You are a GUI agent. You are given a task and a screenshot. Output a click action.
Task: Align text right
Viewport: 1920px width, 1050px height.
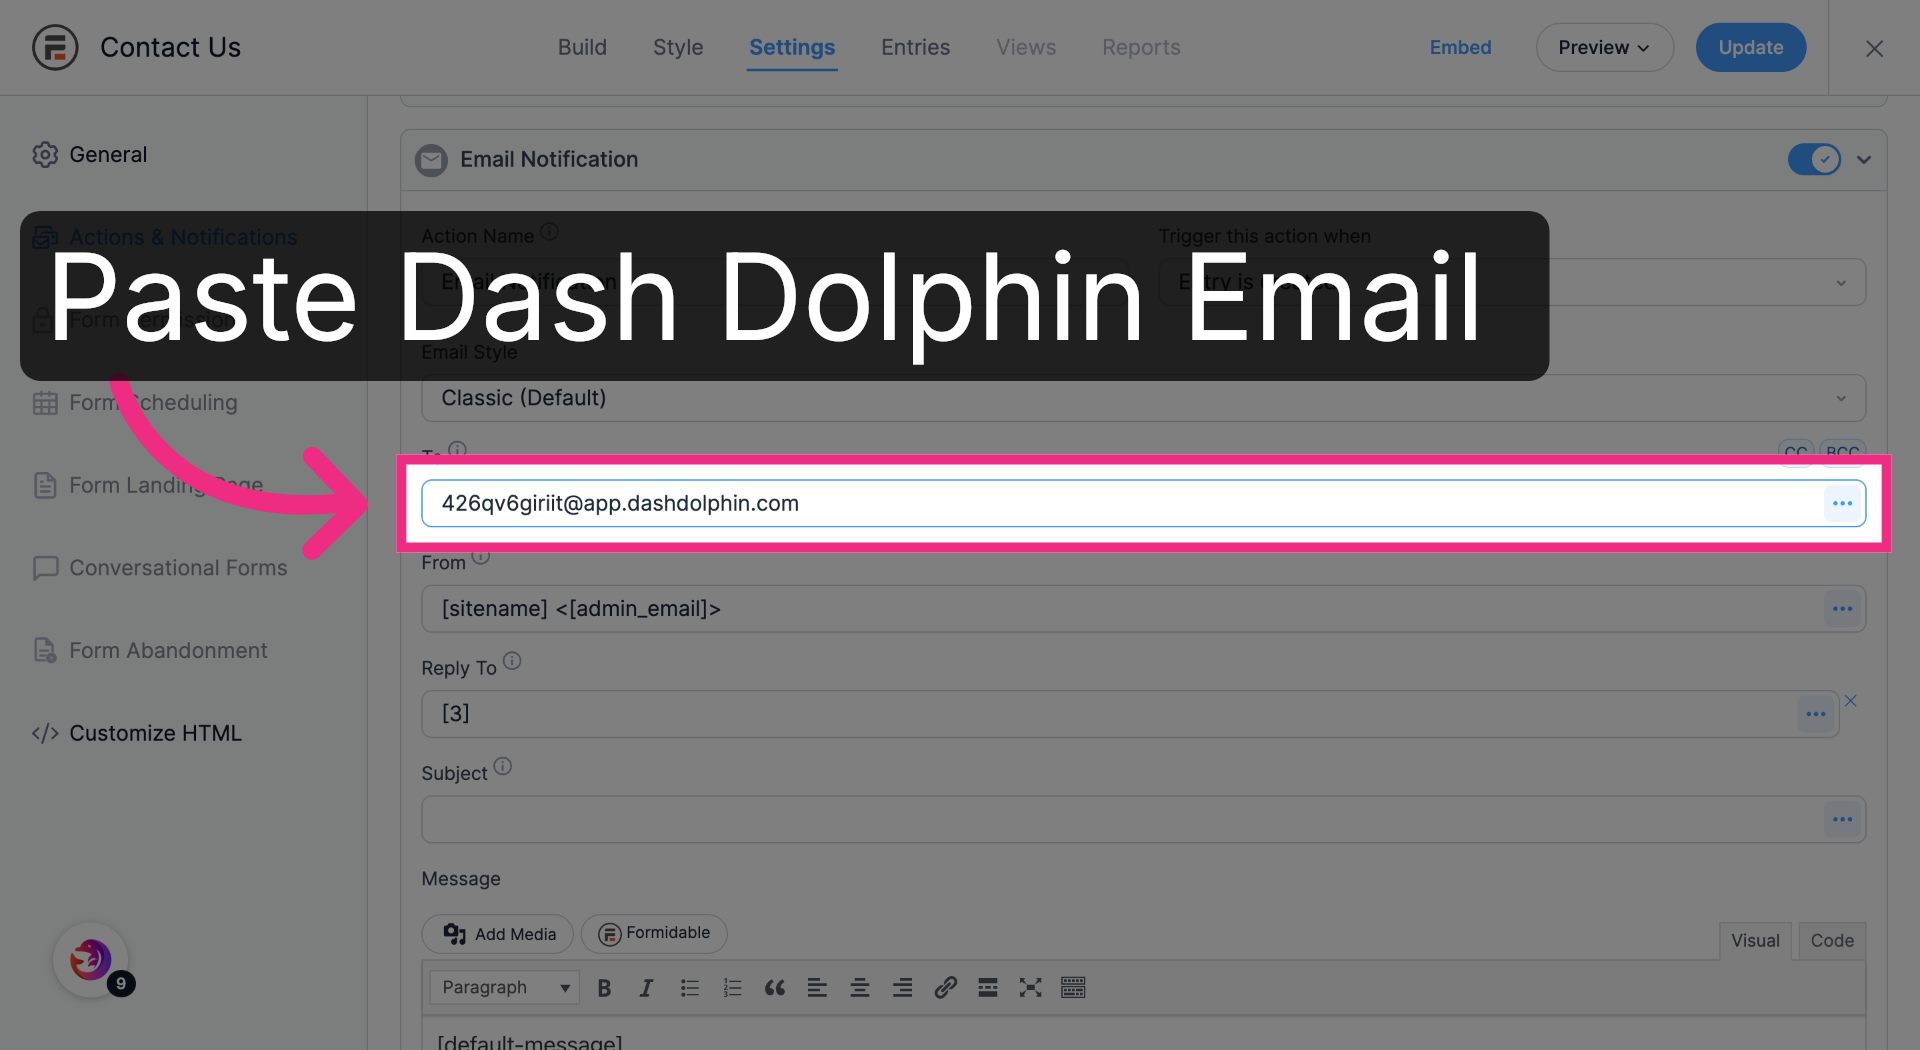(x=902, y=988)
